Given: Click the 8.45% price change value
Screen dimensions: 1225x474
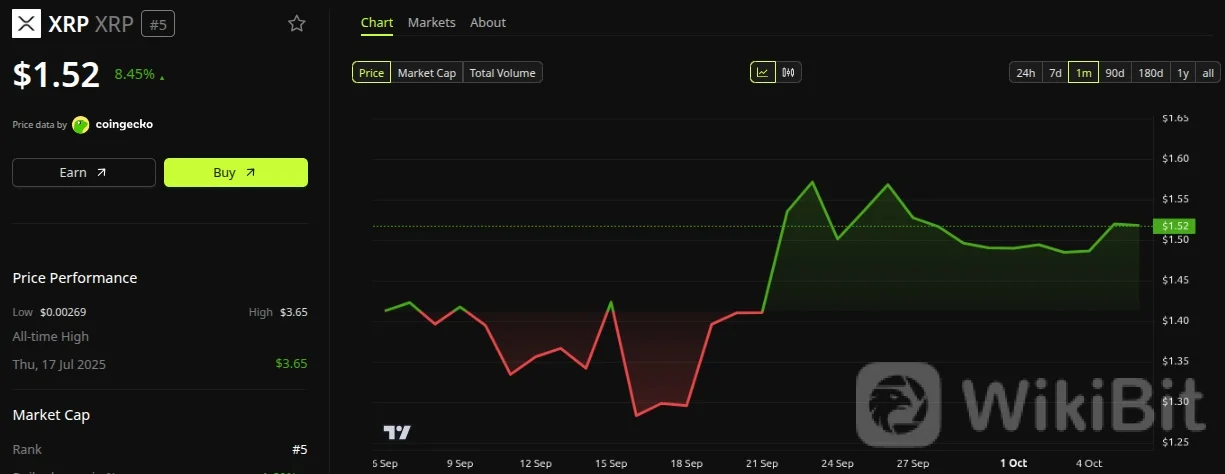Looking at the screenshot, I should point(134,74).
